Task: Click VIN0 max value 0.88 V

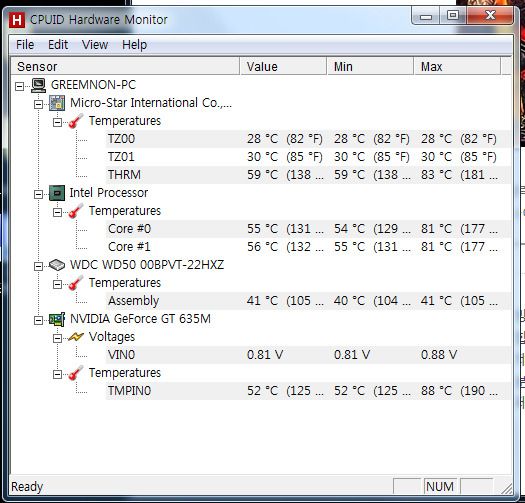Action: 439,355
